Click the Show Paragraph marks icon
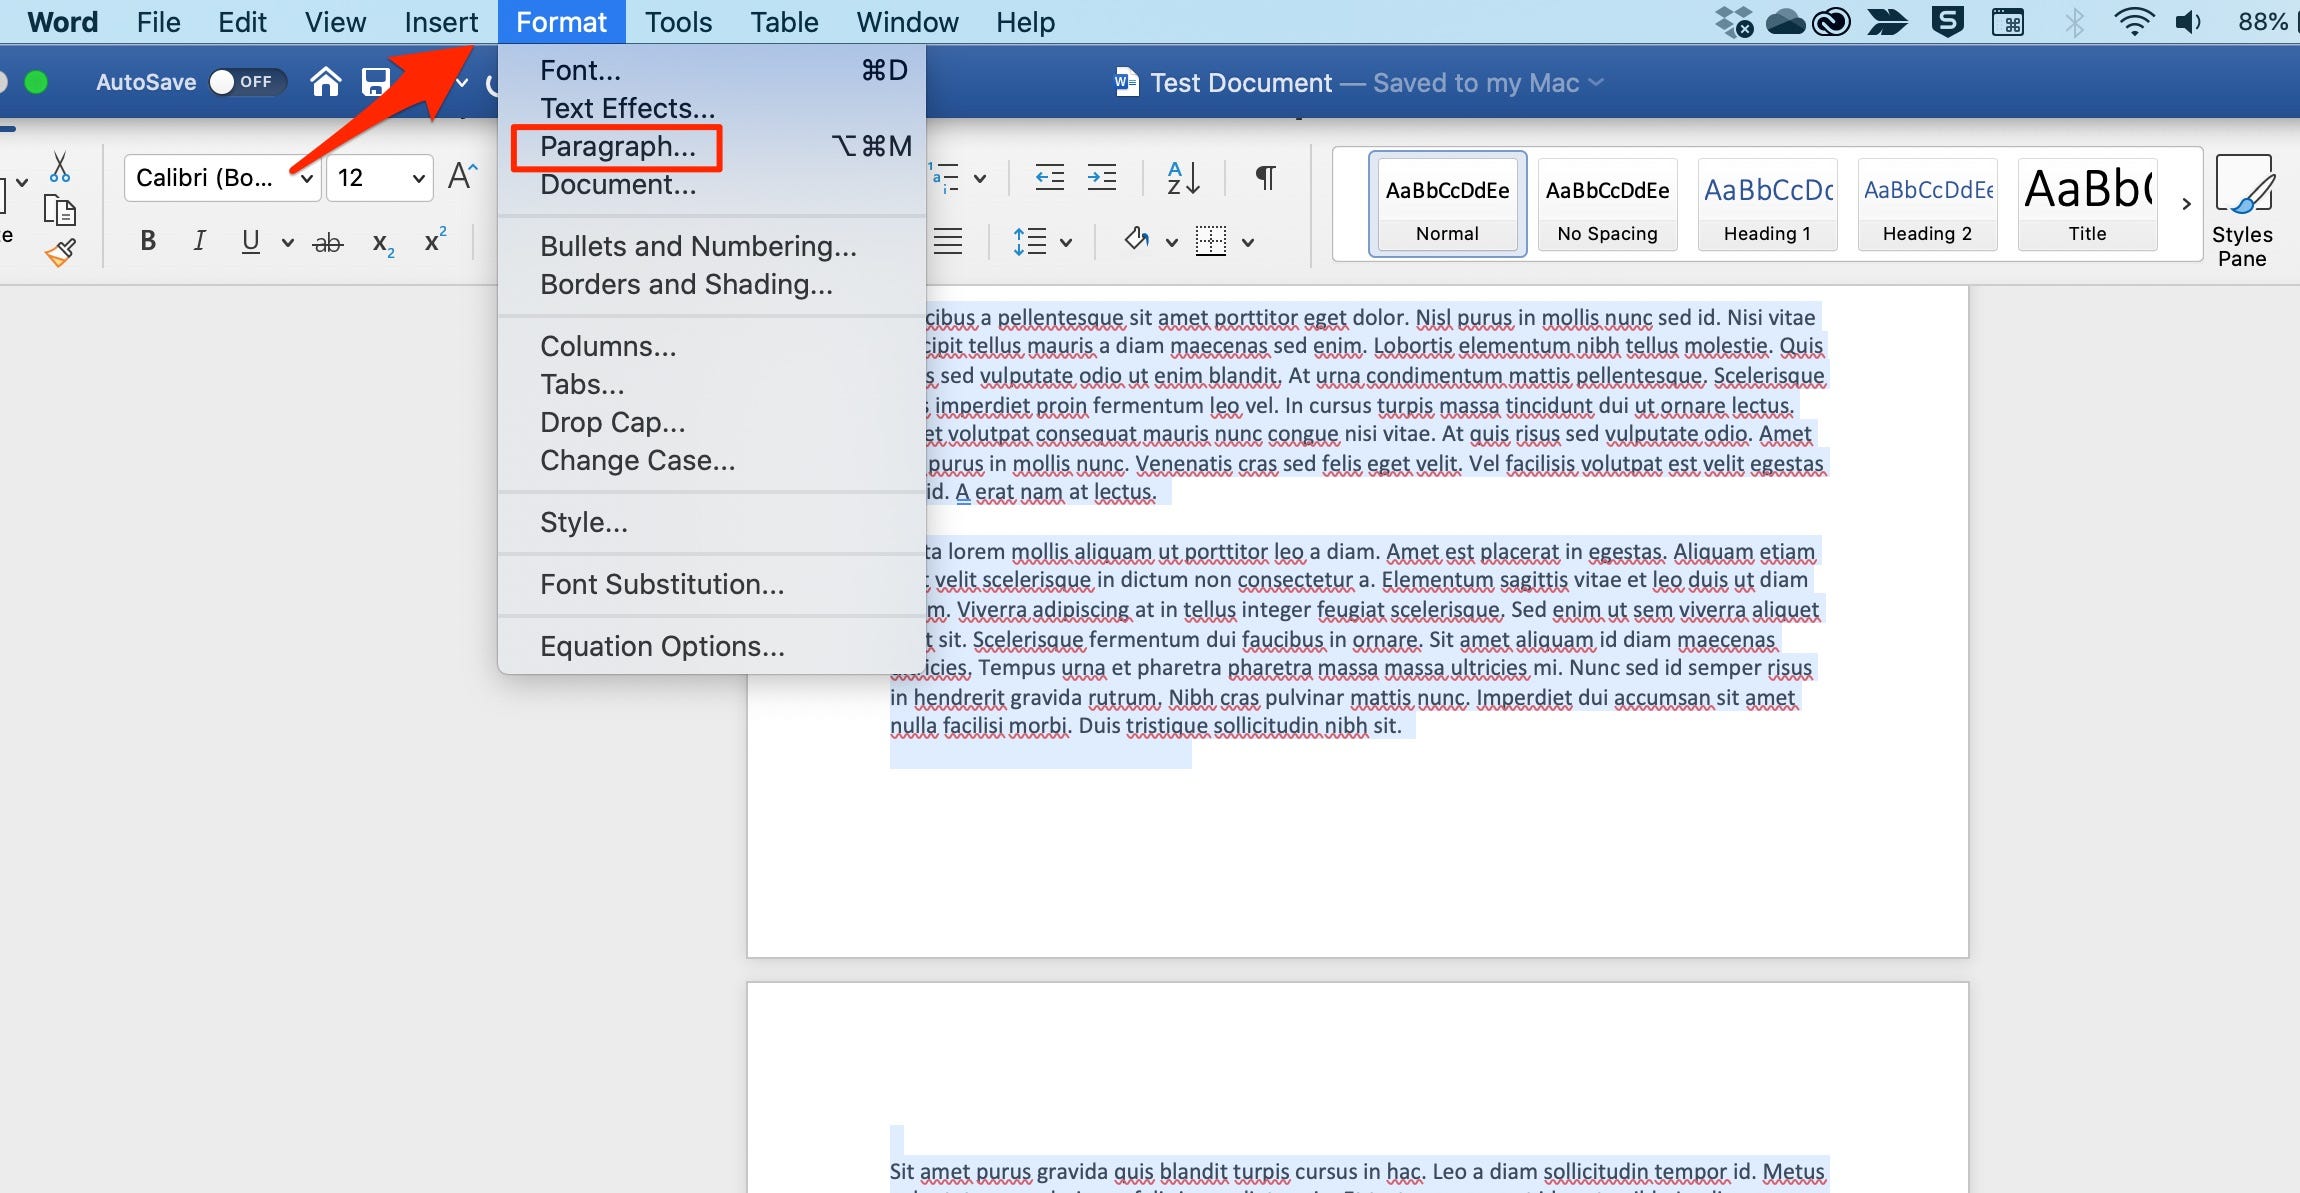Screen dimensions: 2300x1193 [1266, 180]
